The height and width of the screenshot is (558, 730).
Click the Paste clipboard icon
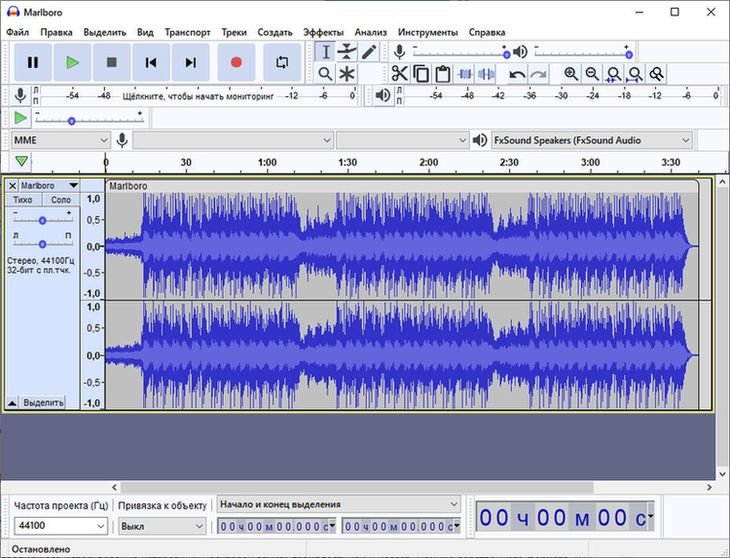[x=442, y=74]
